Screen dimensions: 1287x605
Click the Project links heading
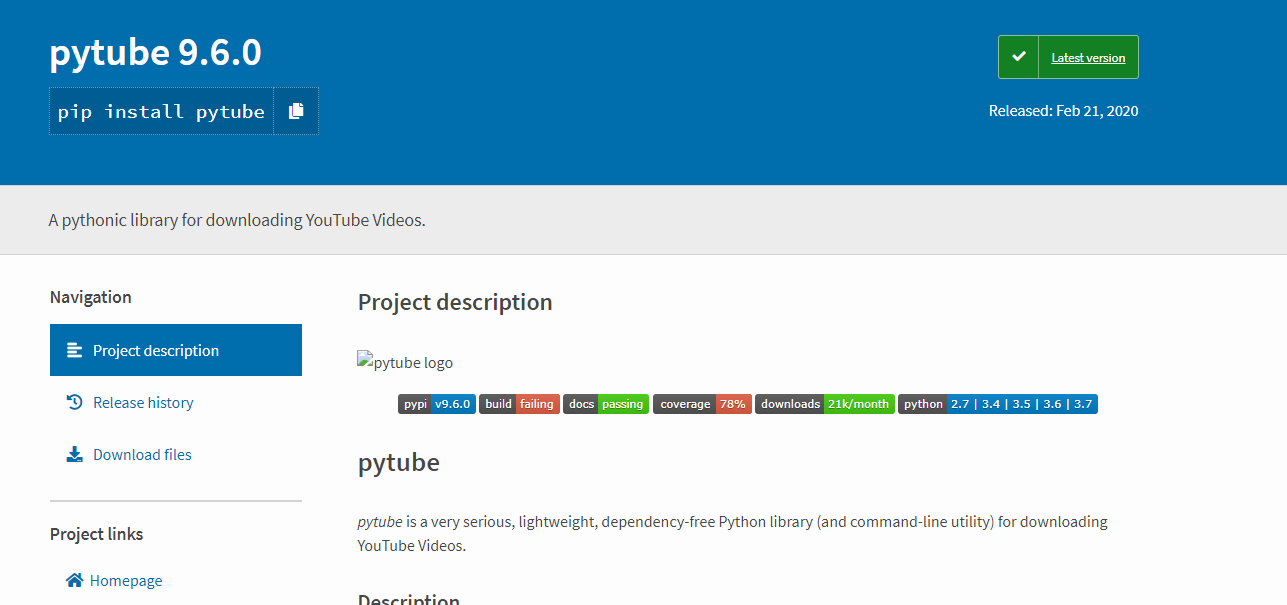pyautogui.click(x=97, y=534)
